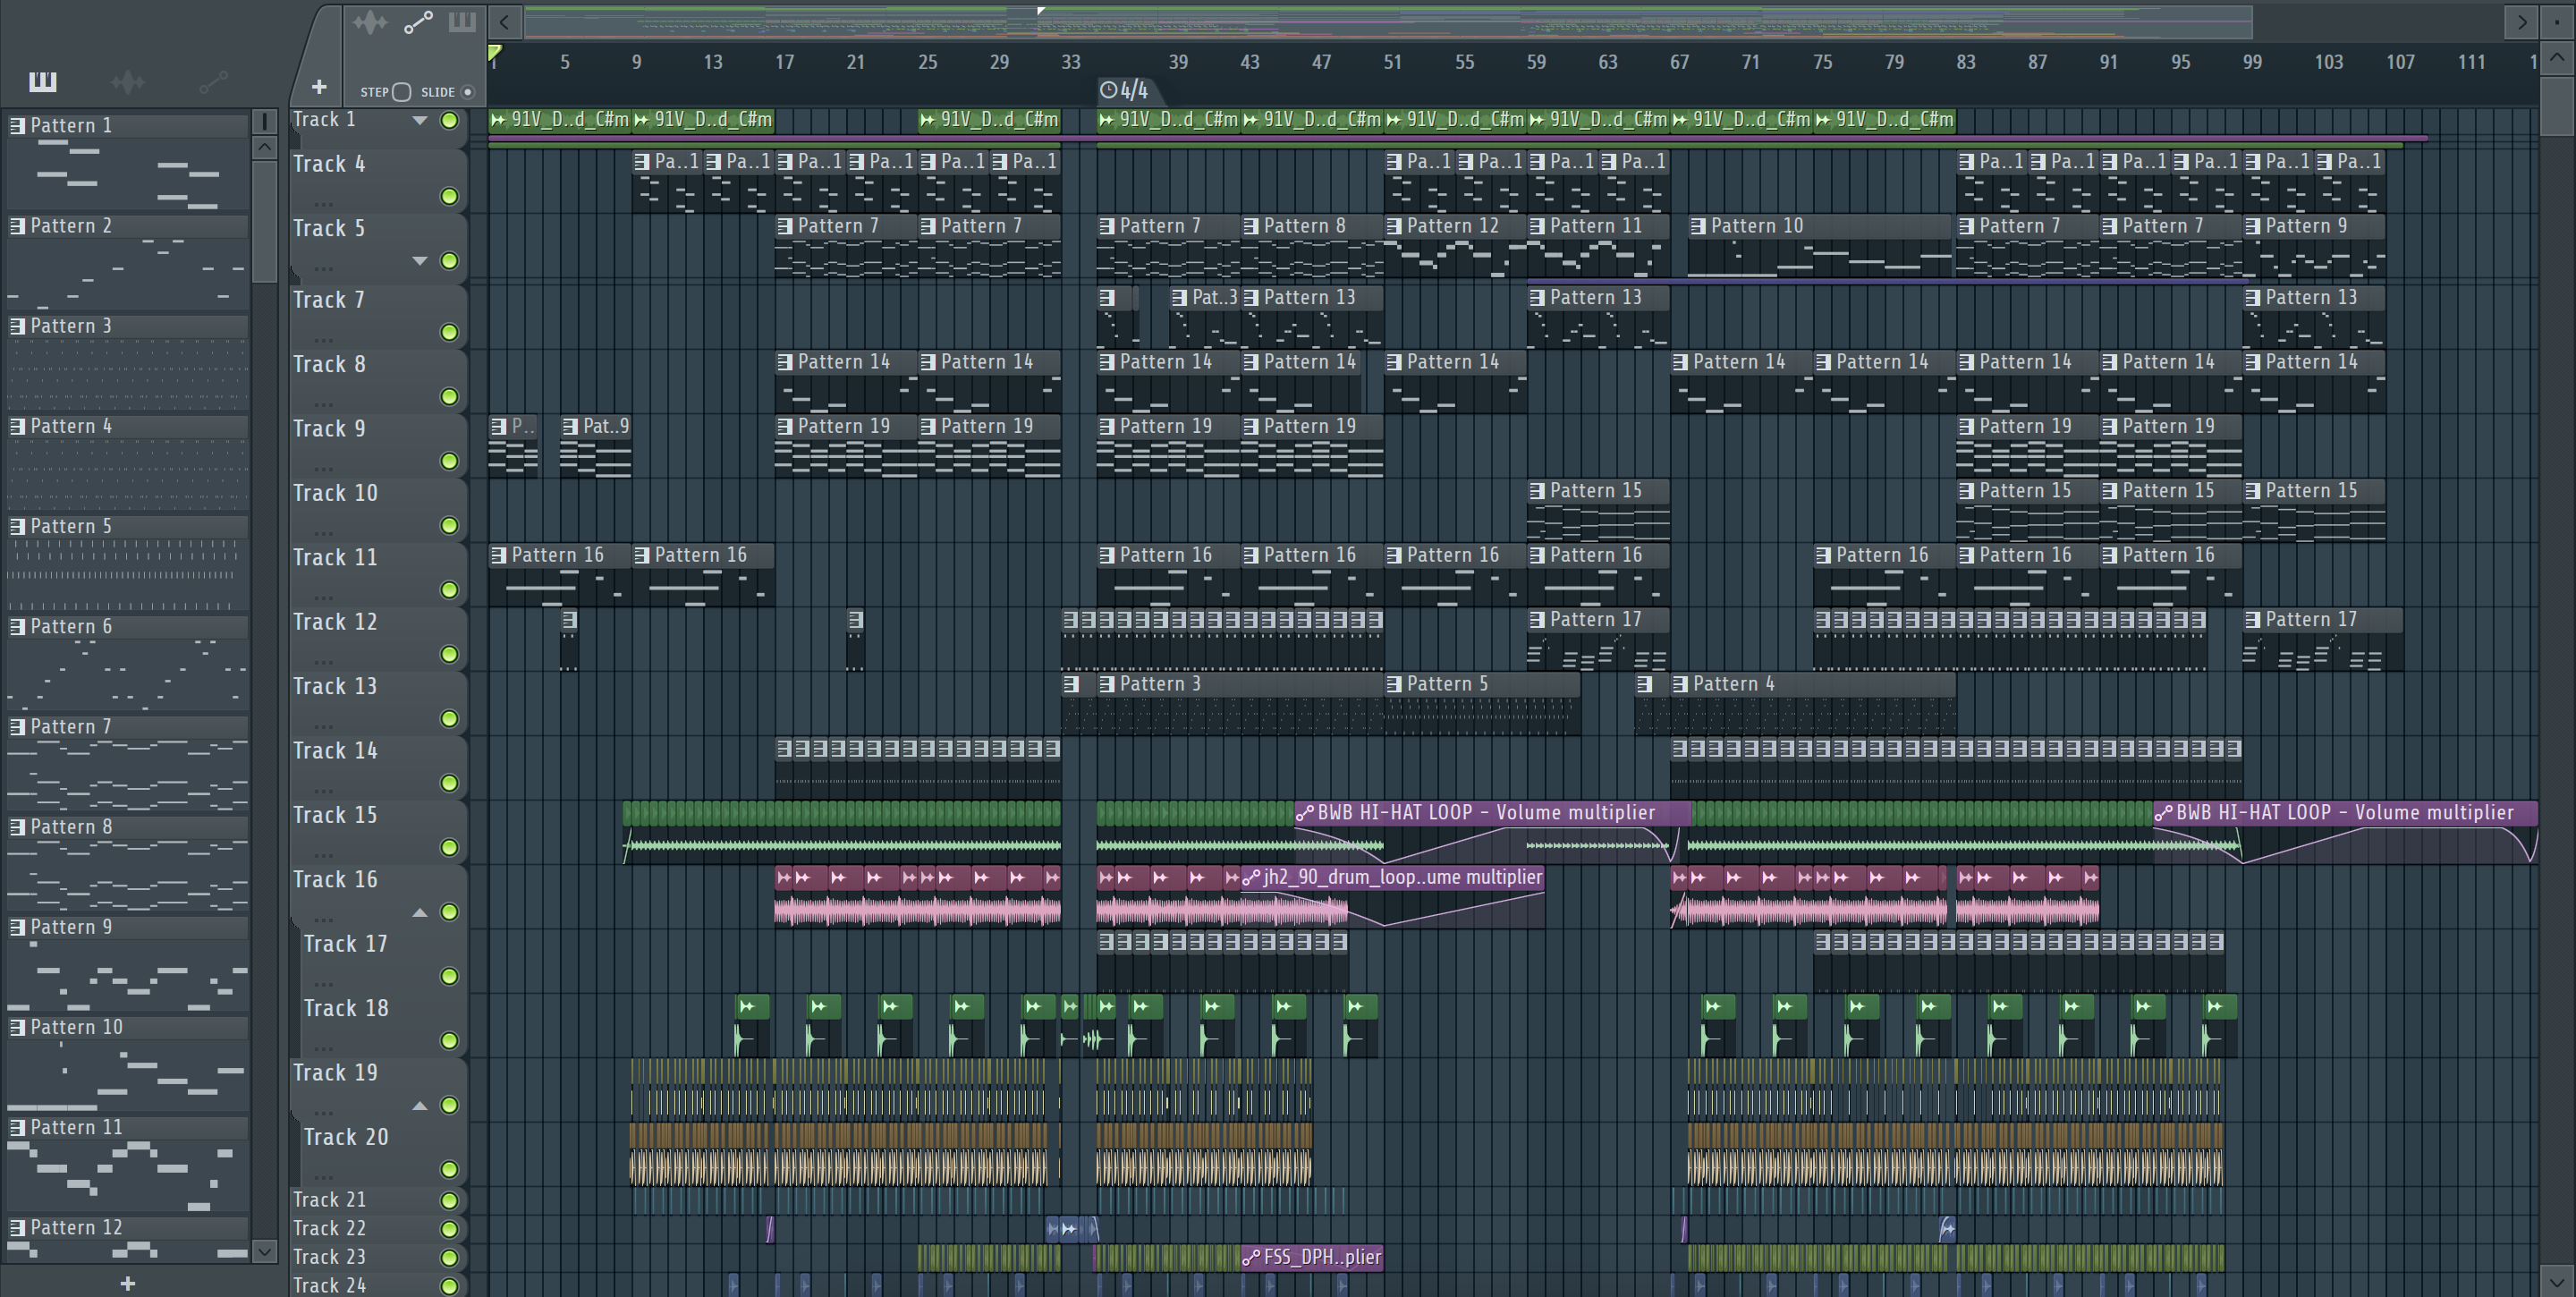Screen dimensions: 2576x1297
Task: Click the left arrow of the playlist overview
Action: click(x=504, y=21)
